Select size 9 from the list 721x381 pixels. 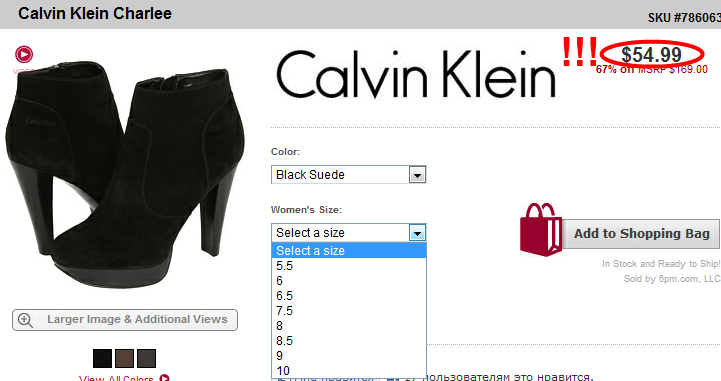pyautogui.click(x=349, y=356)
